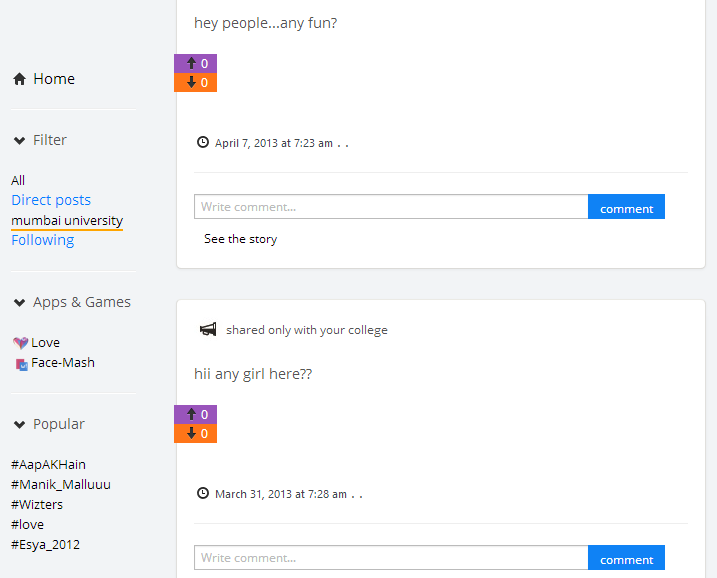Upvote the 'hii any girl here??' post
The height and width of the screenshot is (578, 717).
[195, 414]
